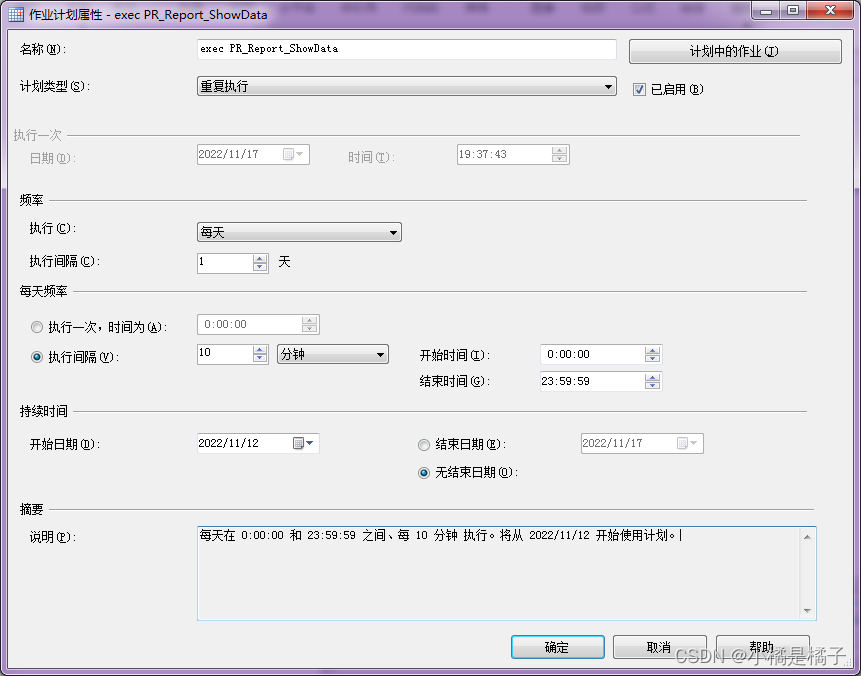Click the scroll-up arrow in the 说明 summary box
The height and width of the screenshot is (676, 861).
(x=809, y=535)
